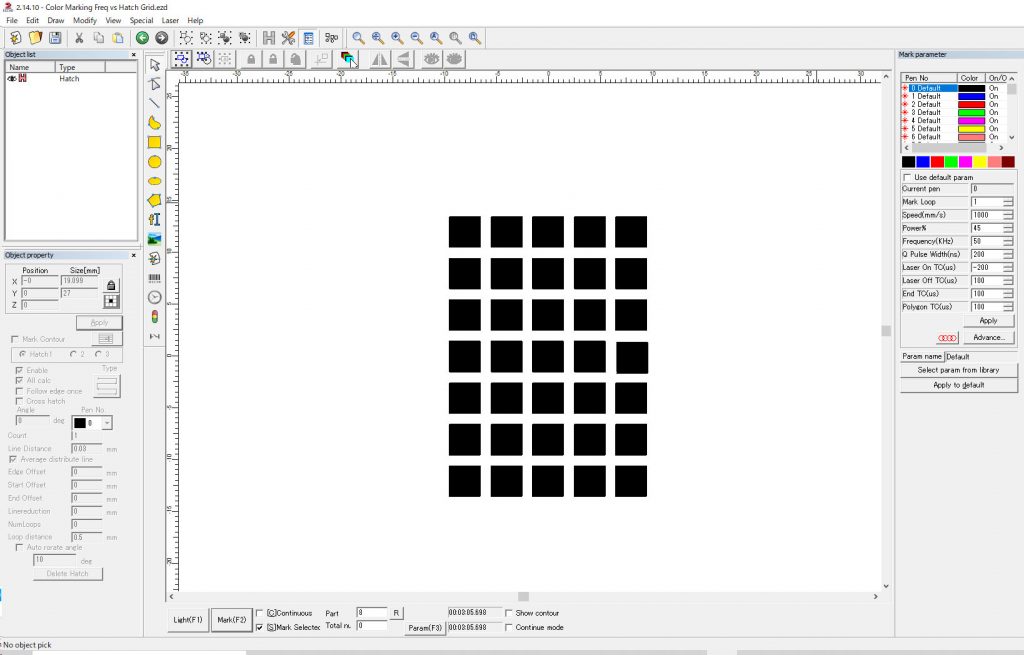Click the Power% value field
This screenshot has width=1024, height=655.
pyautogui.click(x=987, y=229)
